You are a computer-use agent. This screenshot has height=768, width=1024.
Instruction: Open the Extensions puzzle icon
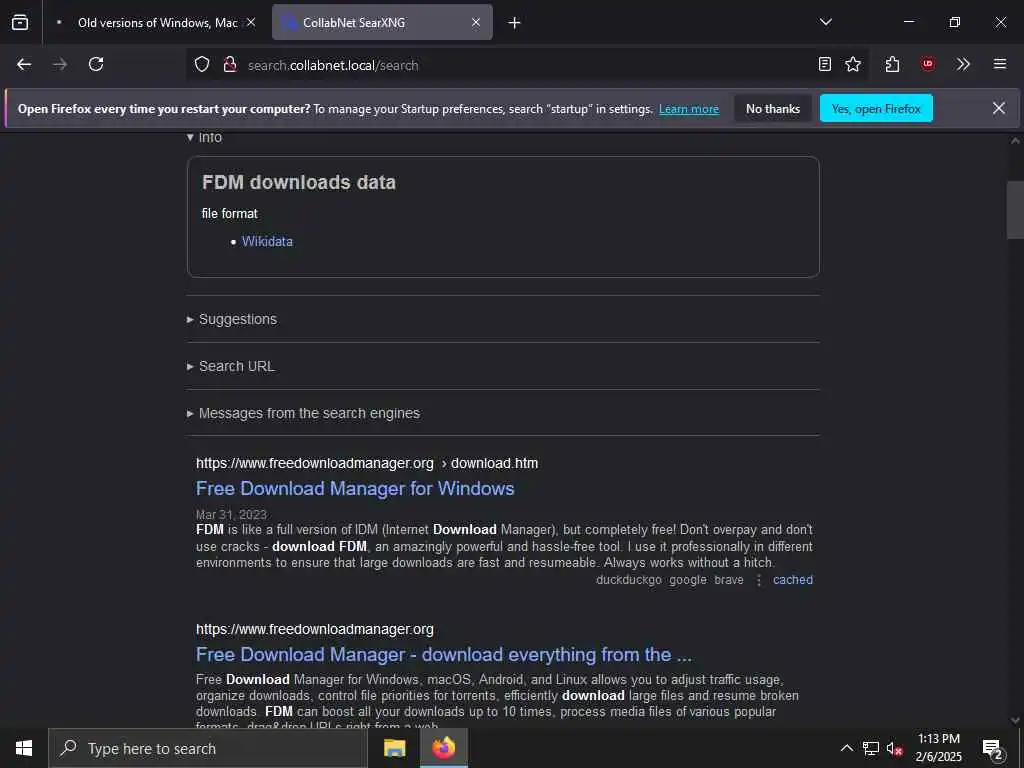pos(892,64)
